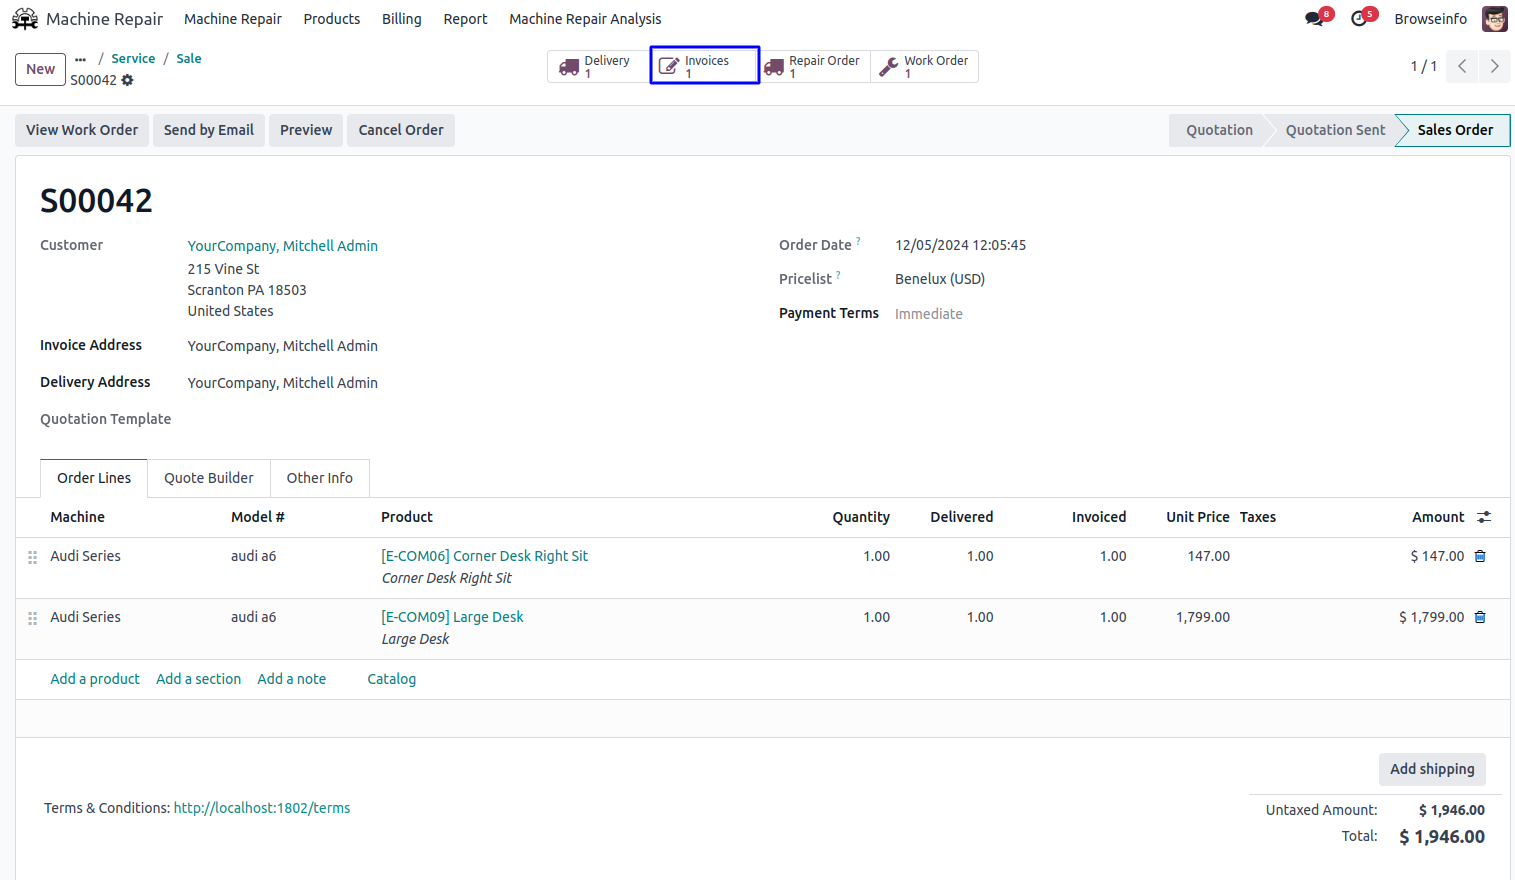The width and height of the screenshot is (1515, 880).
Task: Open the Delivery smart button
Action: pos(597,66)
